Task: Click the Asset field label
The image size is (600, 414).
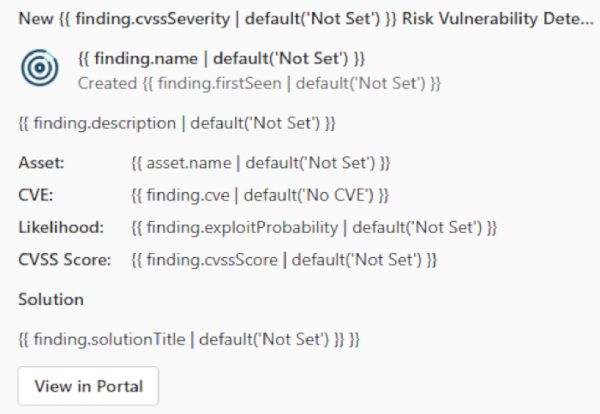Action: click(41, 162)
